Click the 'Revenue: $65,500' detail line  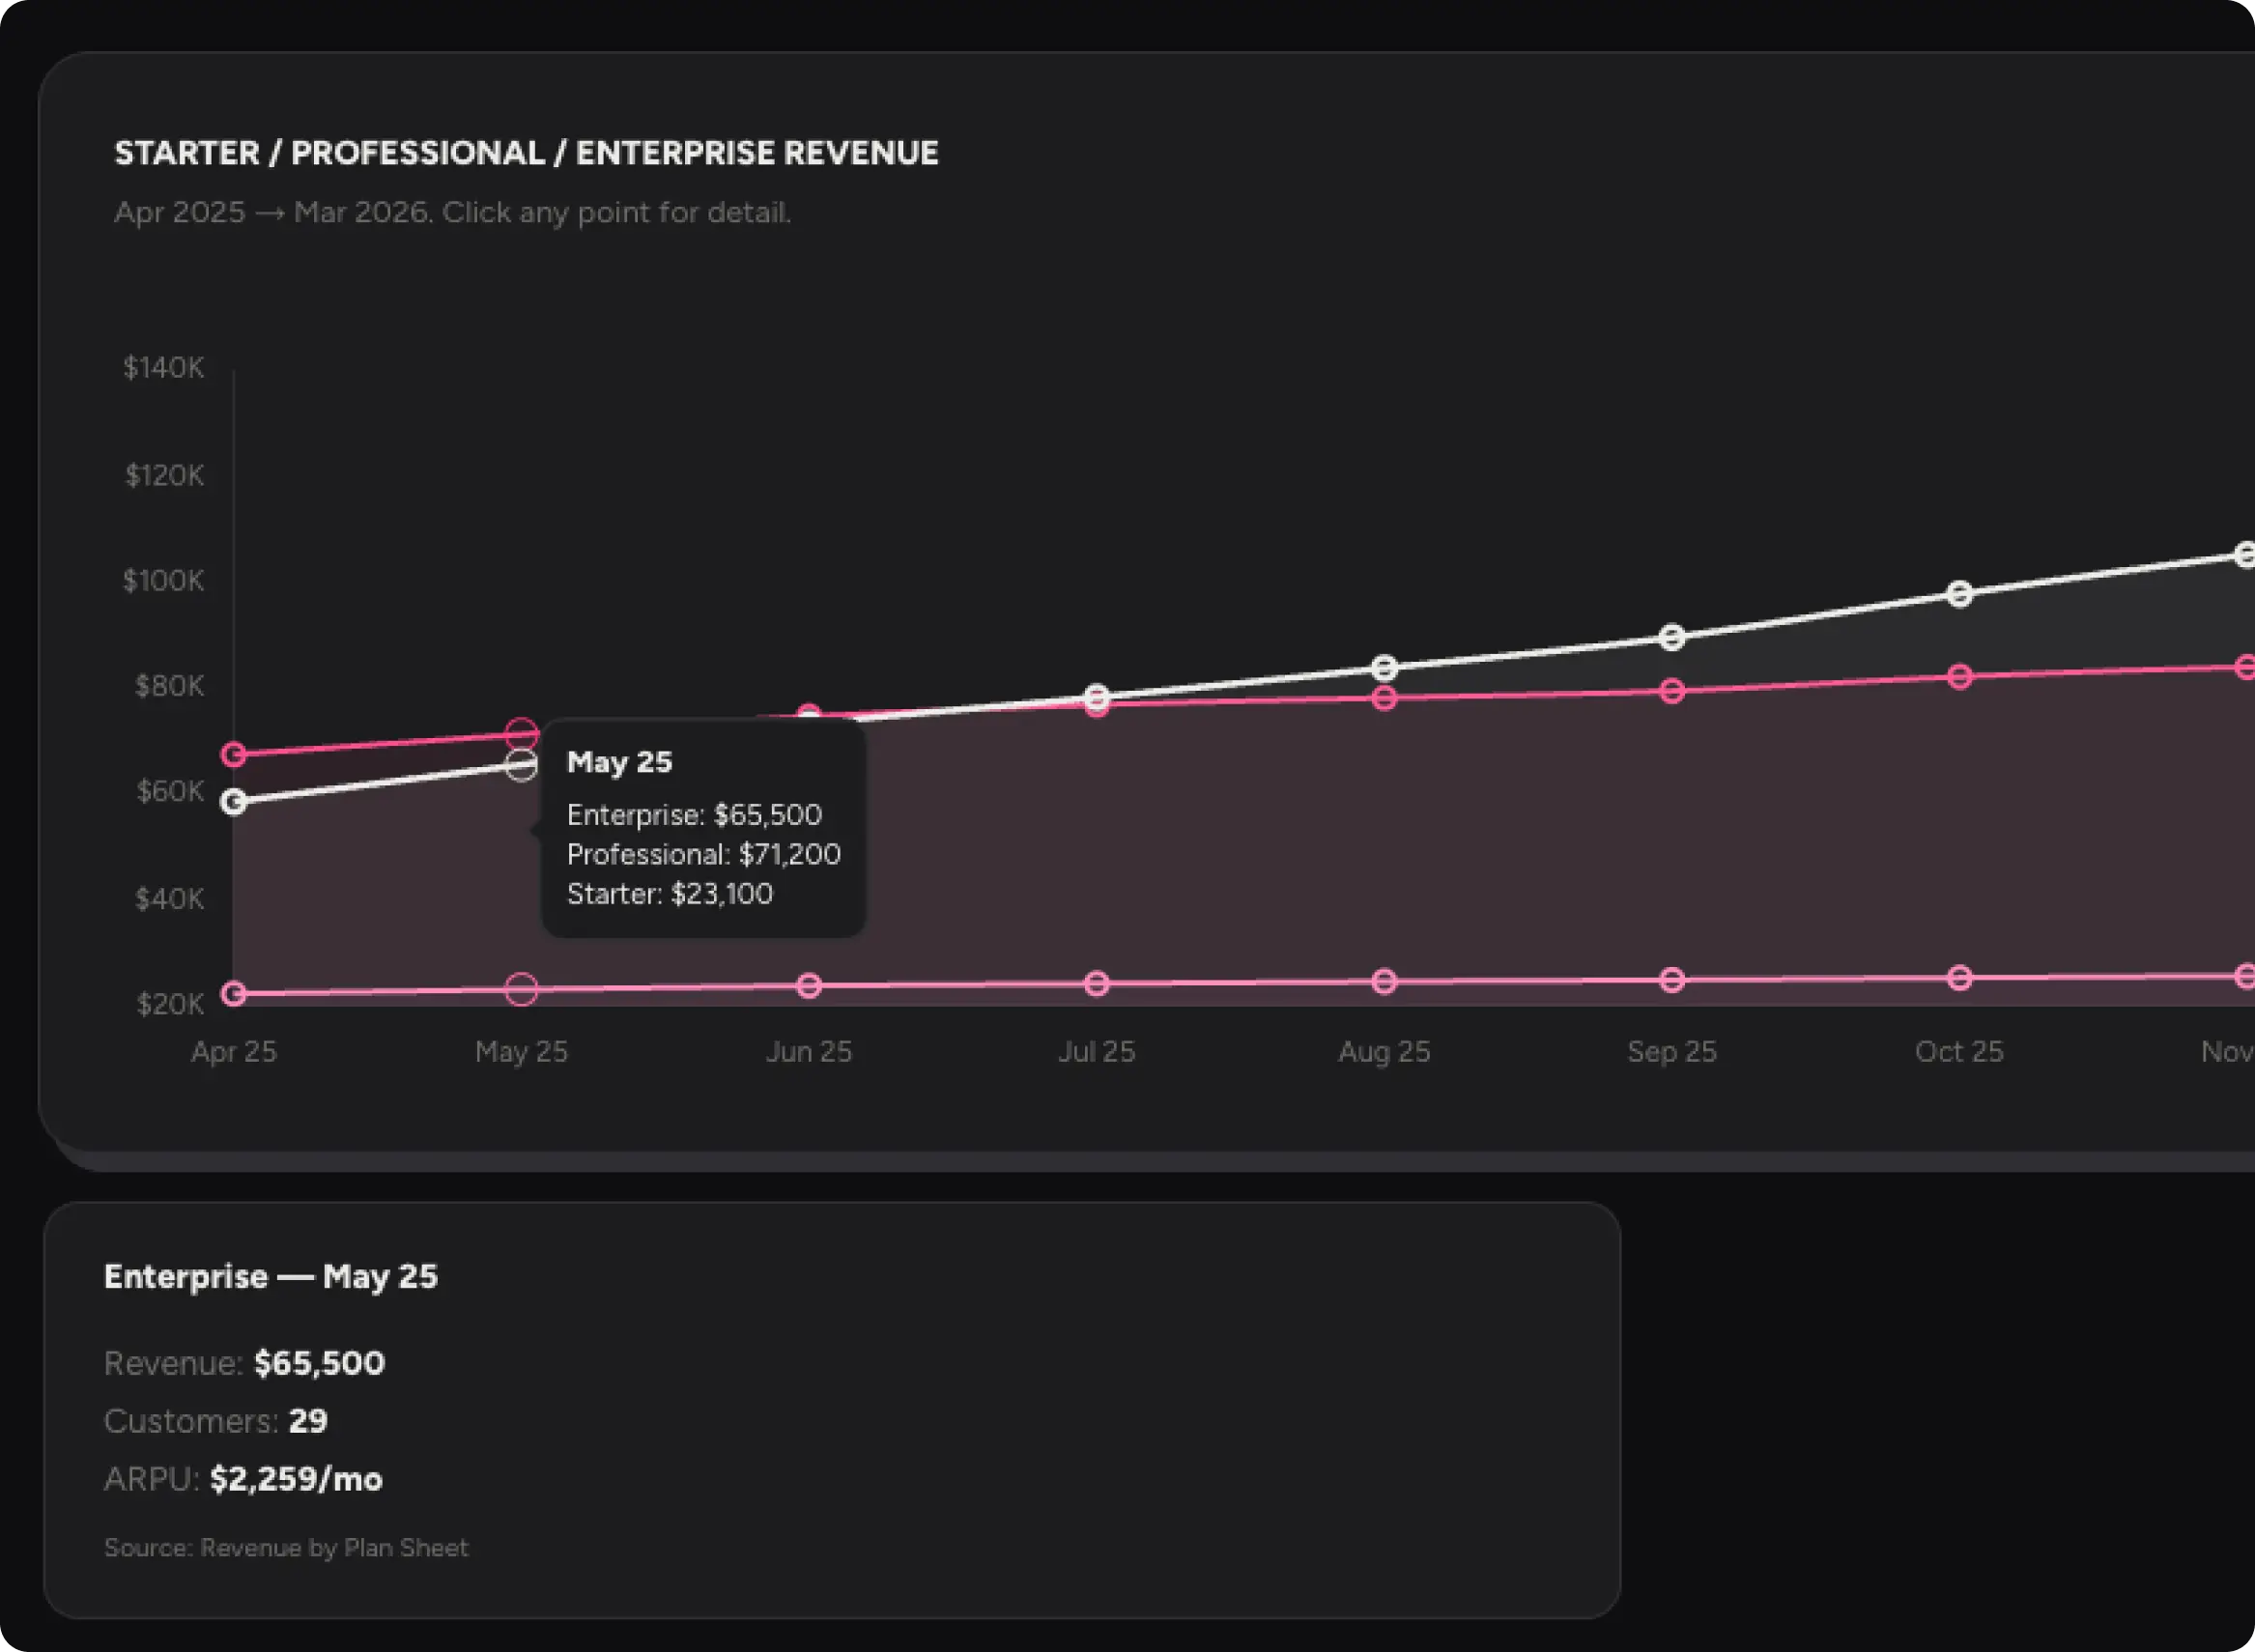245,1363
